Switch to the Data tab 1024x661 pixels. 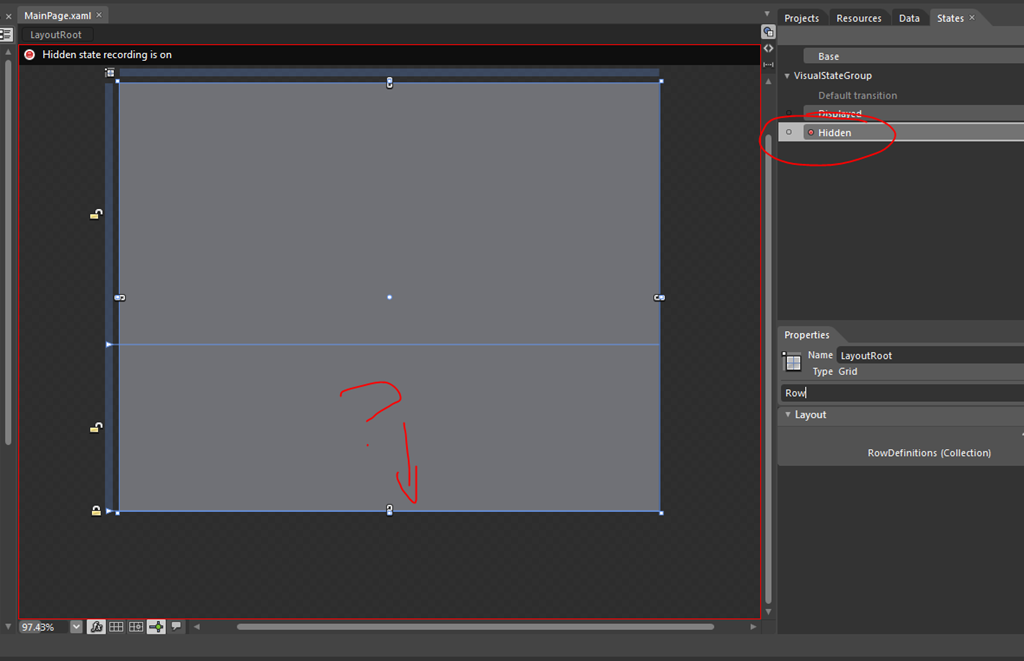tap(909, 18)
